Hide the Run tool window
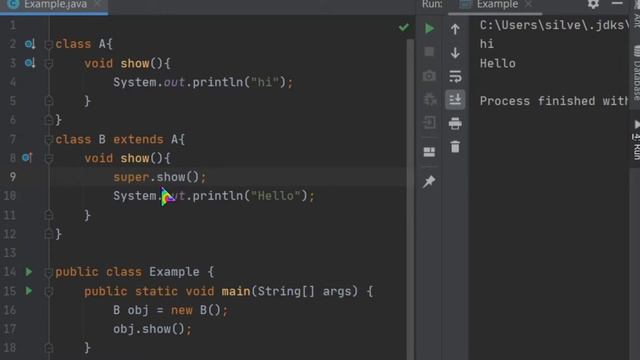 tap(617, 4)
